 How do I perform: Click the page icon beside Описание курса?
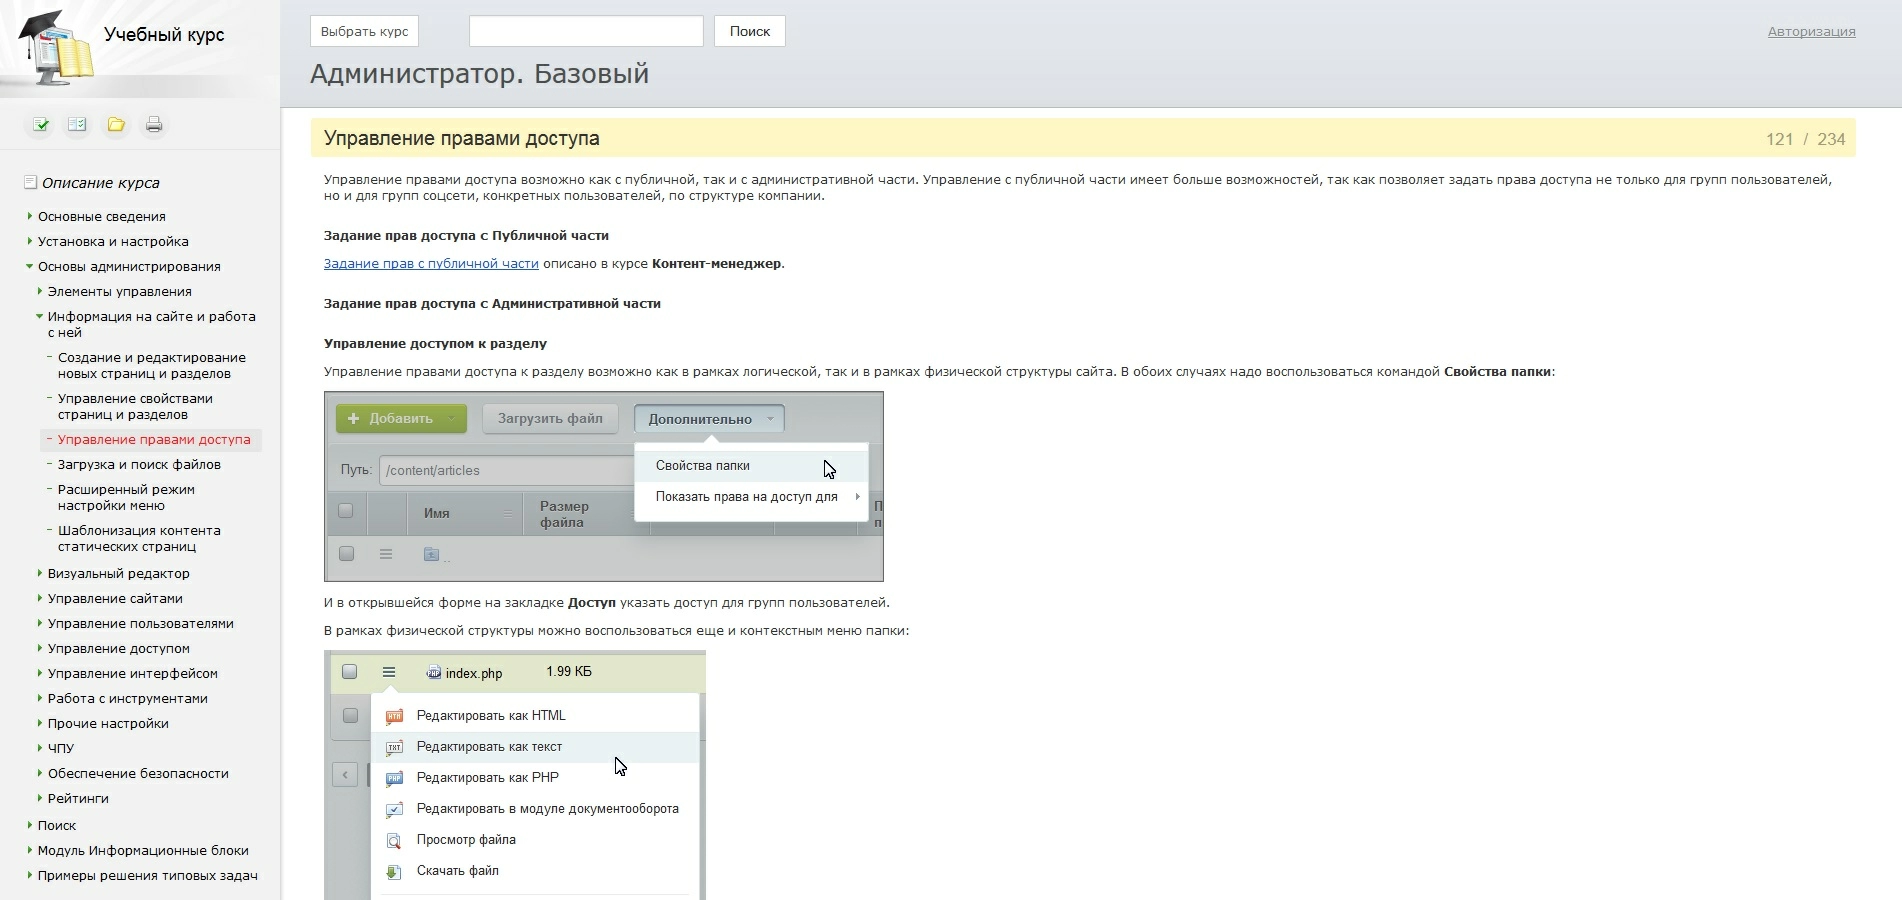[x=30, y=183]
